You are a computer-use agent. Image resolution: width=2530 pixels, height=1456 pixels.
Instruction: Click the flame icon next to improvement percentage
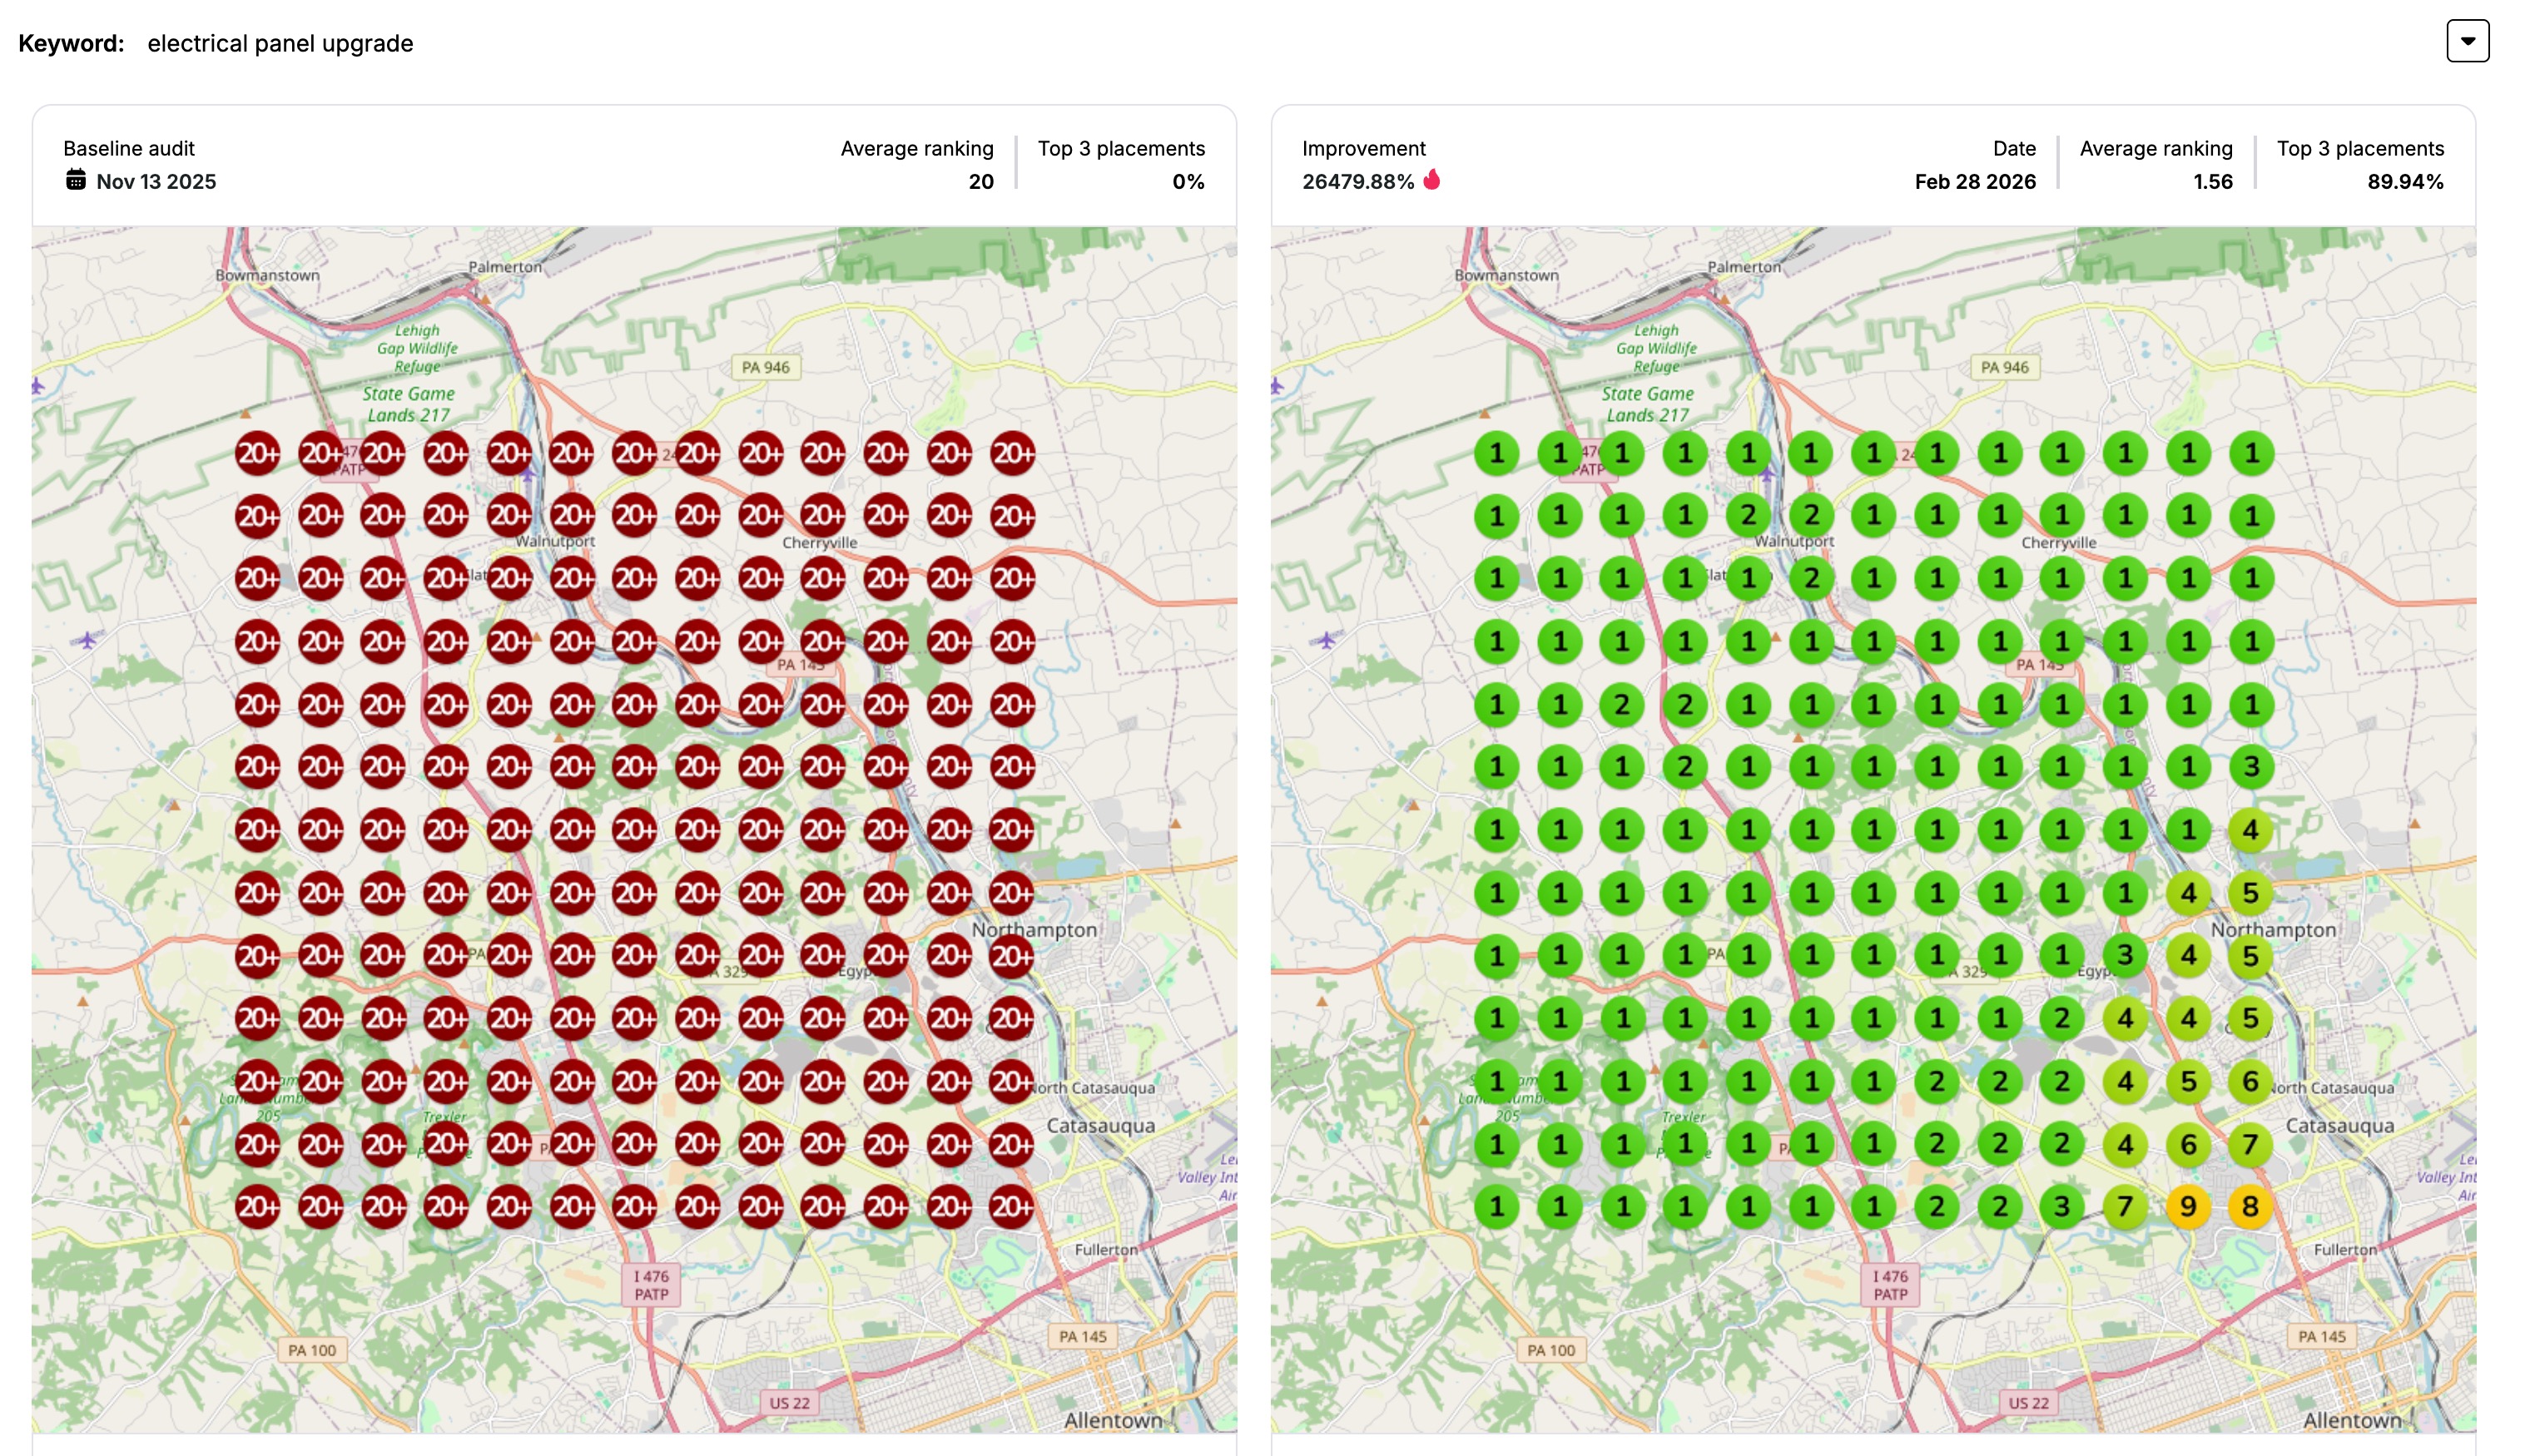click(x=1432, y=180)
